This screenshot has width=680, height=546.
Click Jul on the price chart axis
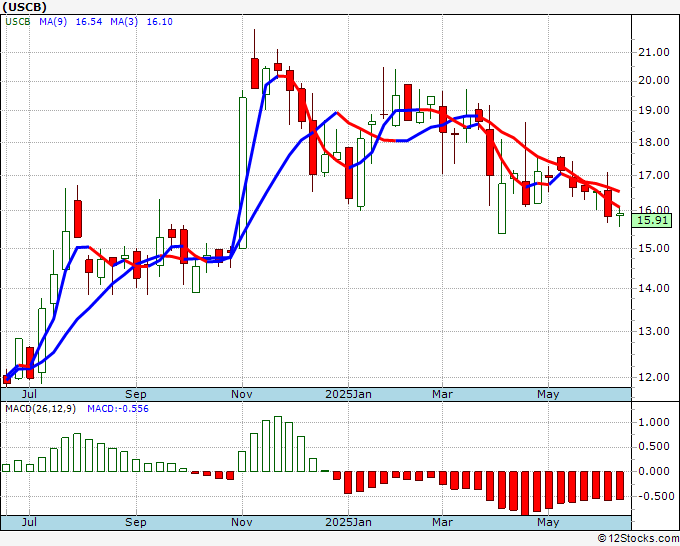point(29,394)
